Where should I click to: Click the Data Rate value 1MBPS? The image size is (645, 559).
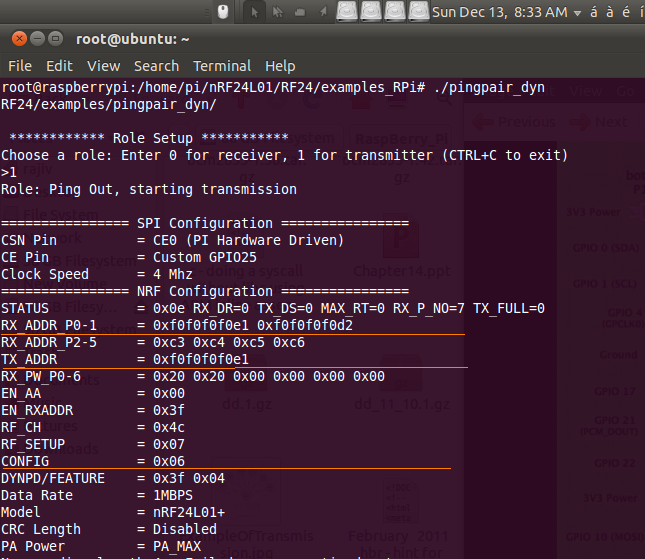[173, 496]
